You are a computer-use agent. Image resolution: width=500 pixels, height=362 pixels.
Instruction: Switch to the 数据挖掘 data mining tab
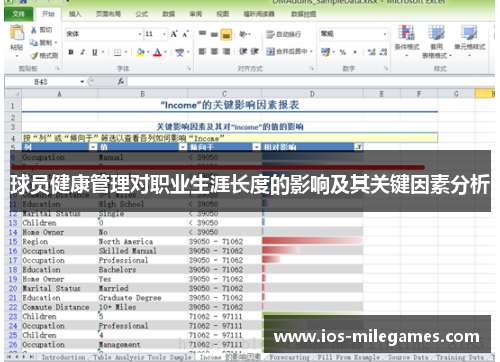(303, 14)
